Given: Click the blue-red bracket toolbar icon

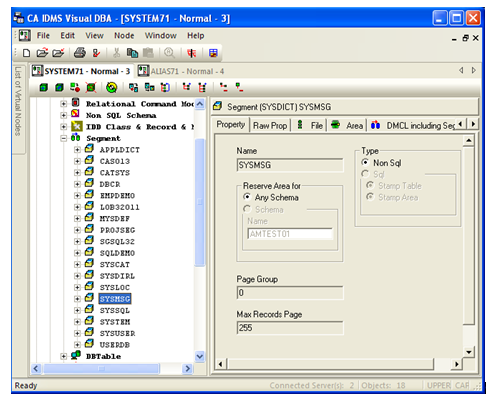Looking at the screenshot, I should 165,88.
